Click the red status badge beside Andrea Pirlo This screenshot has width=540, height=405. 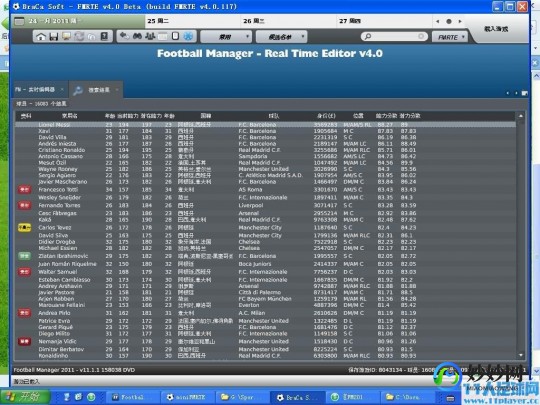pyautogui.click(x=24, y=313)
